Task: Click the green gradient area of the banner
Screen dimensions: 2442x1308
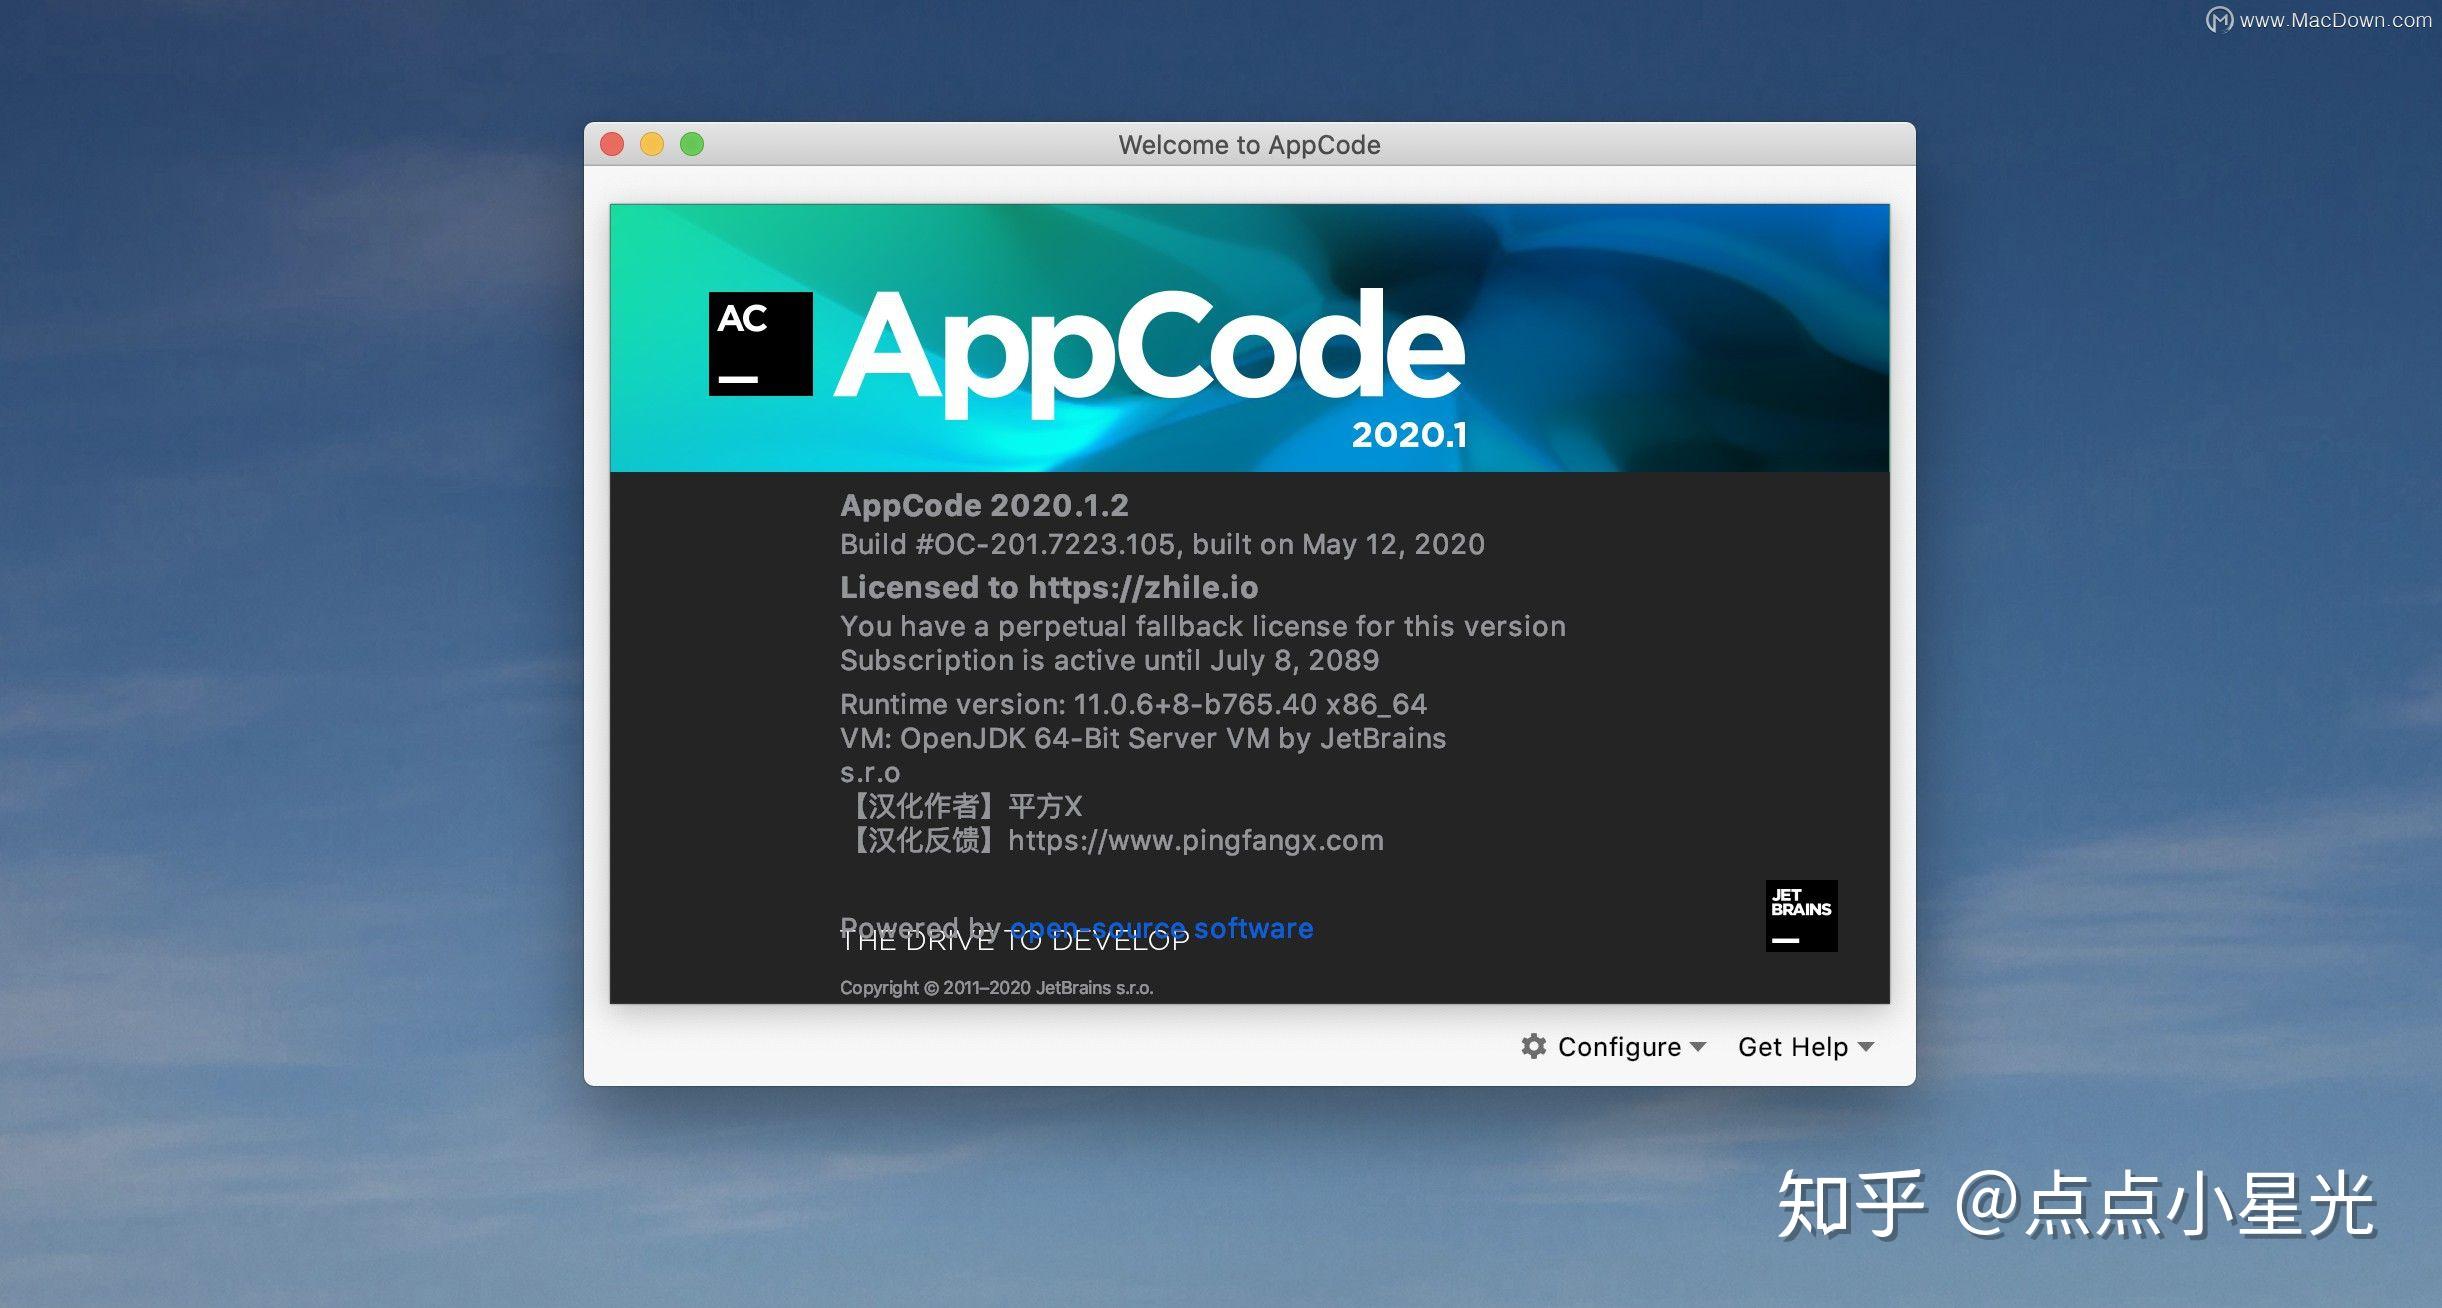Action: point(680,240)
